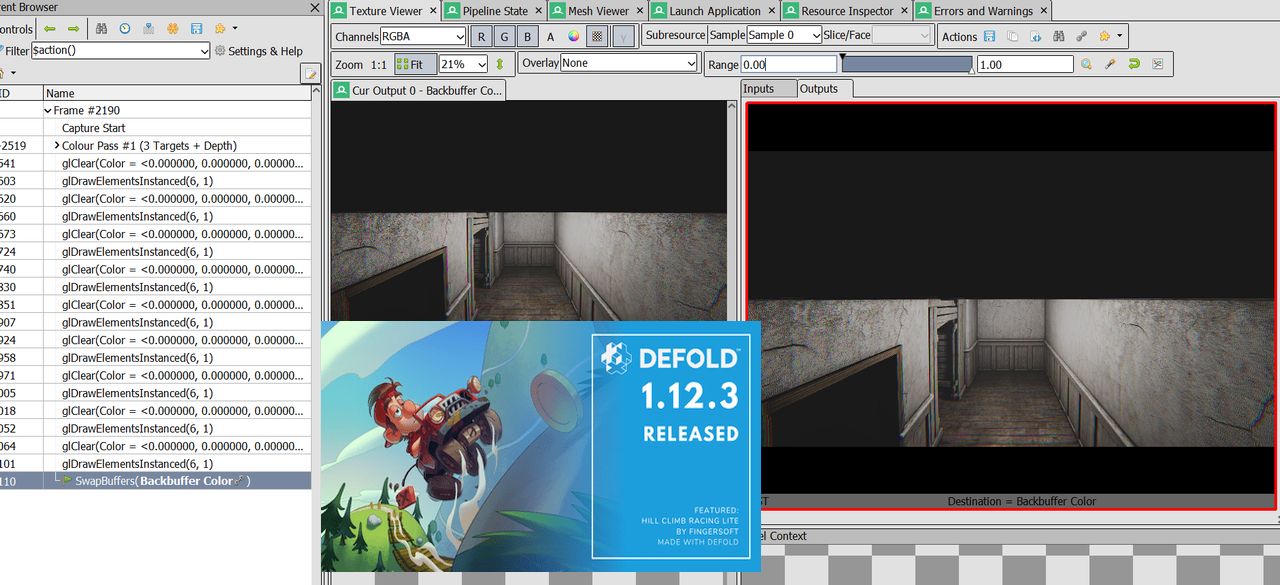1280x585 pixels.
Task: Switch to the Pipeline State tab
Action: tap(494, 11)
